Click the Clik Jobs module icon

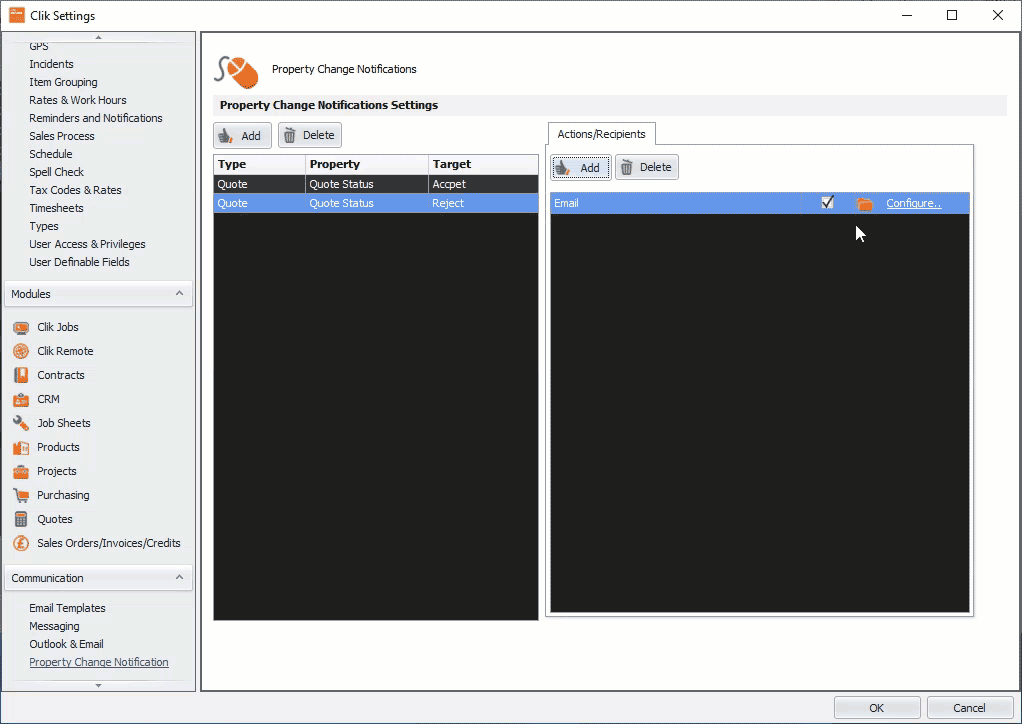click(21, 328)
